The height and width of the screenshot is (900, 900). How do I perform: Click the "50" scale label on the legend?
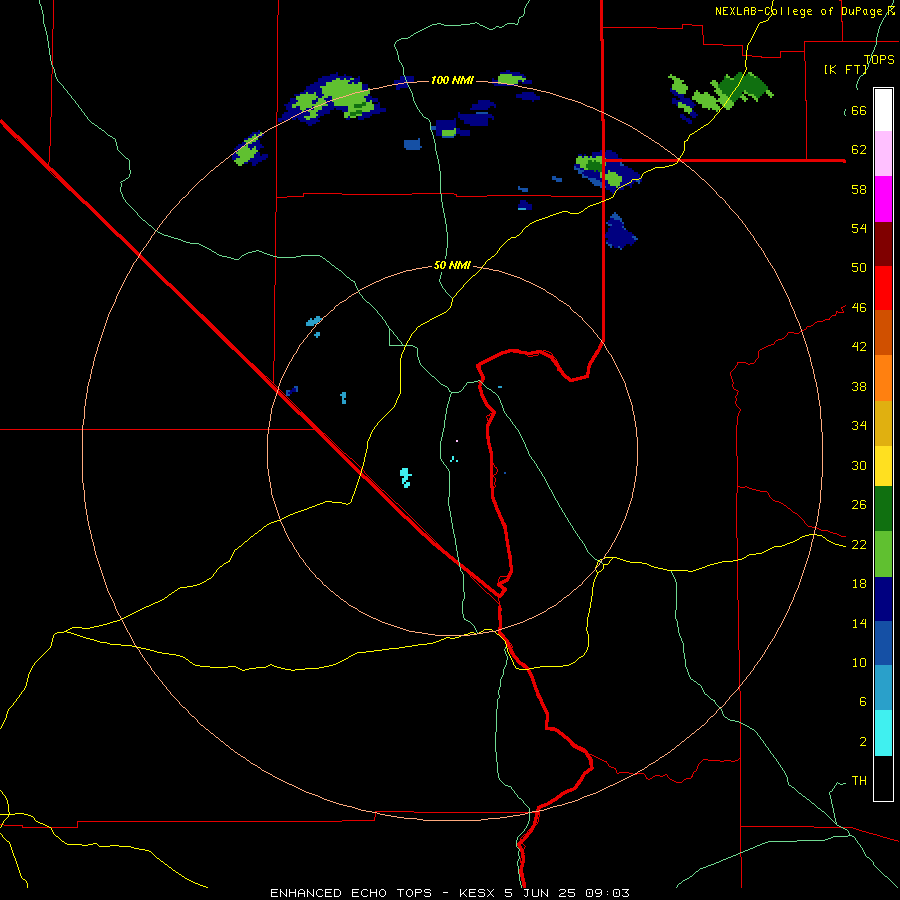click(x=859, y=268)
